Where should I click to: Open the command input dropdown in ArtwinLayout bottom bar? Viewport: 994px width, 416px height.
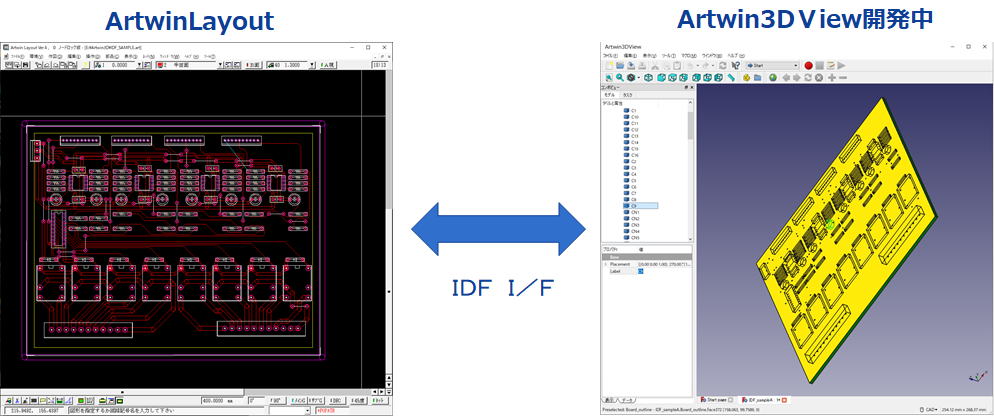click(307, 411)
